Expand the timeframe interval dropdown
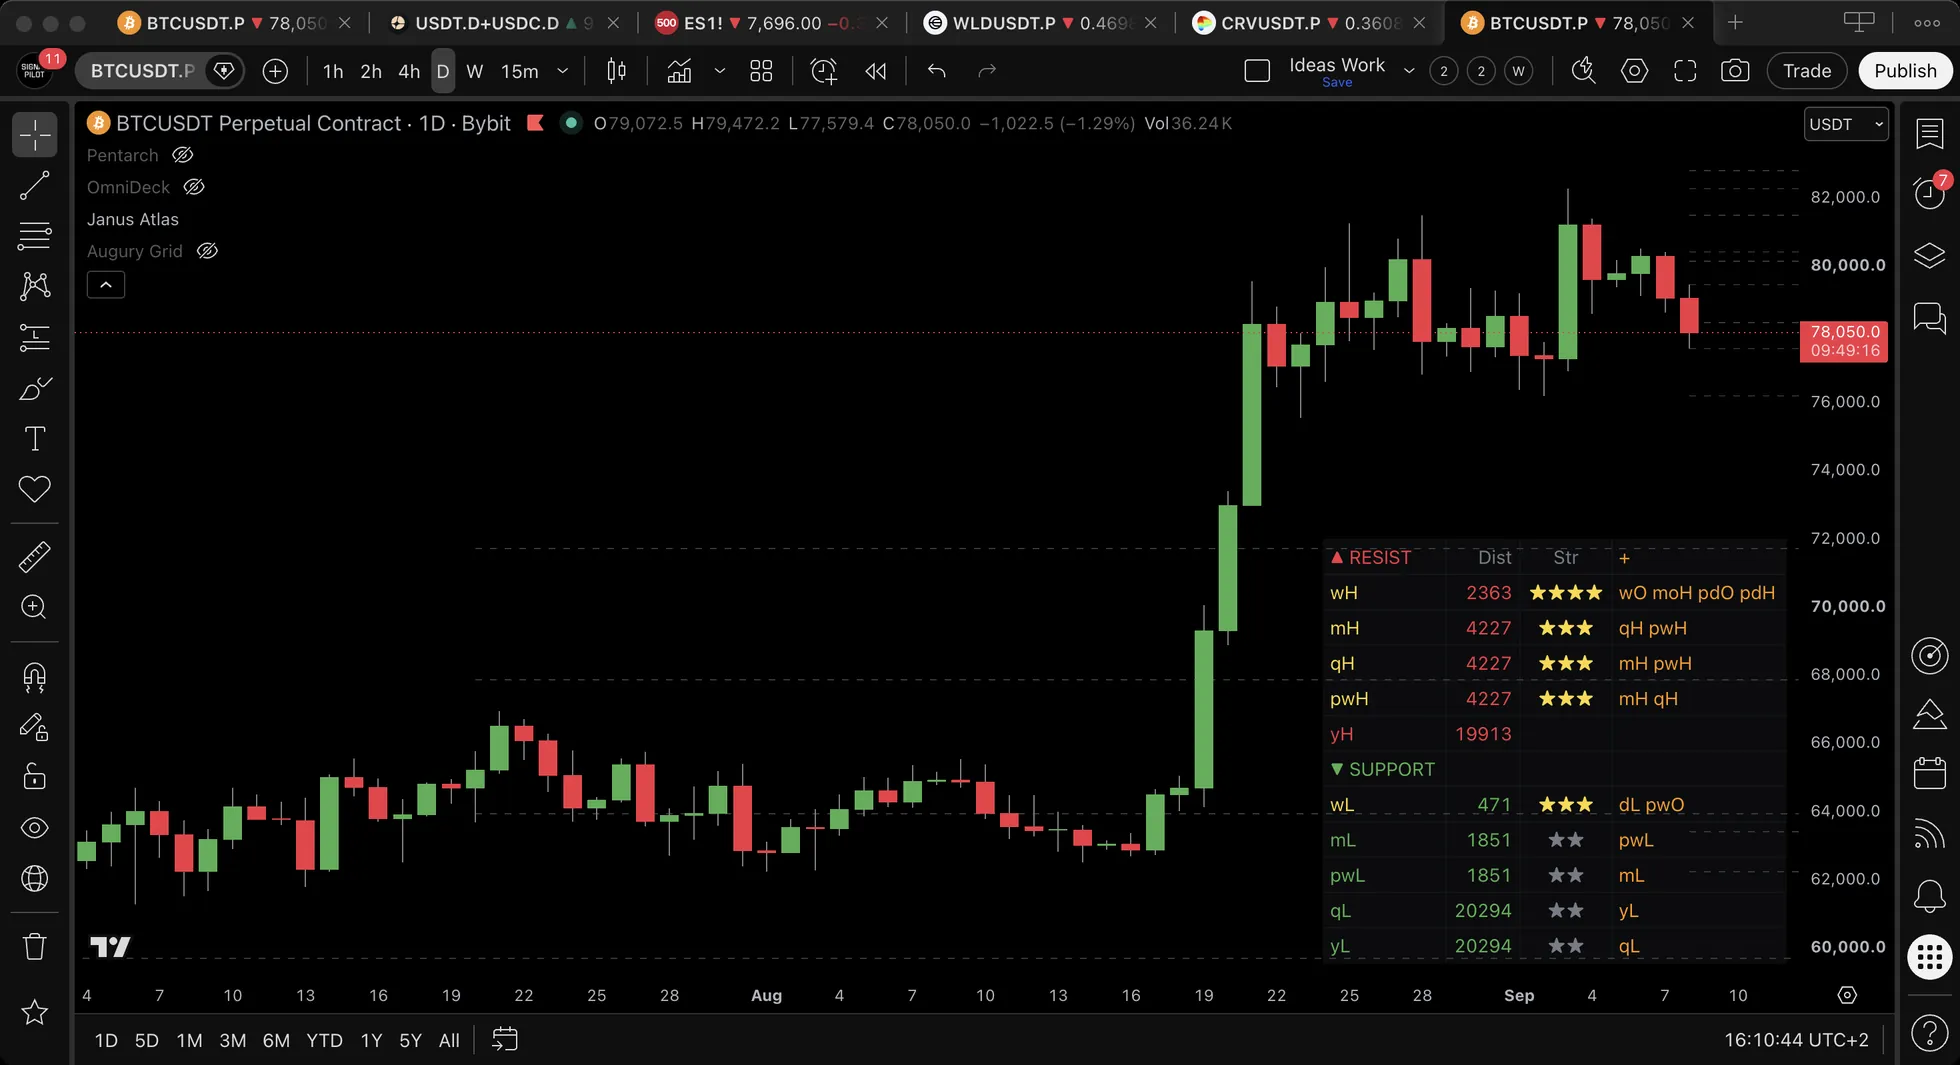Screen dimensions: 1960x1065 point(563,71)
